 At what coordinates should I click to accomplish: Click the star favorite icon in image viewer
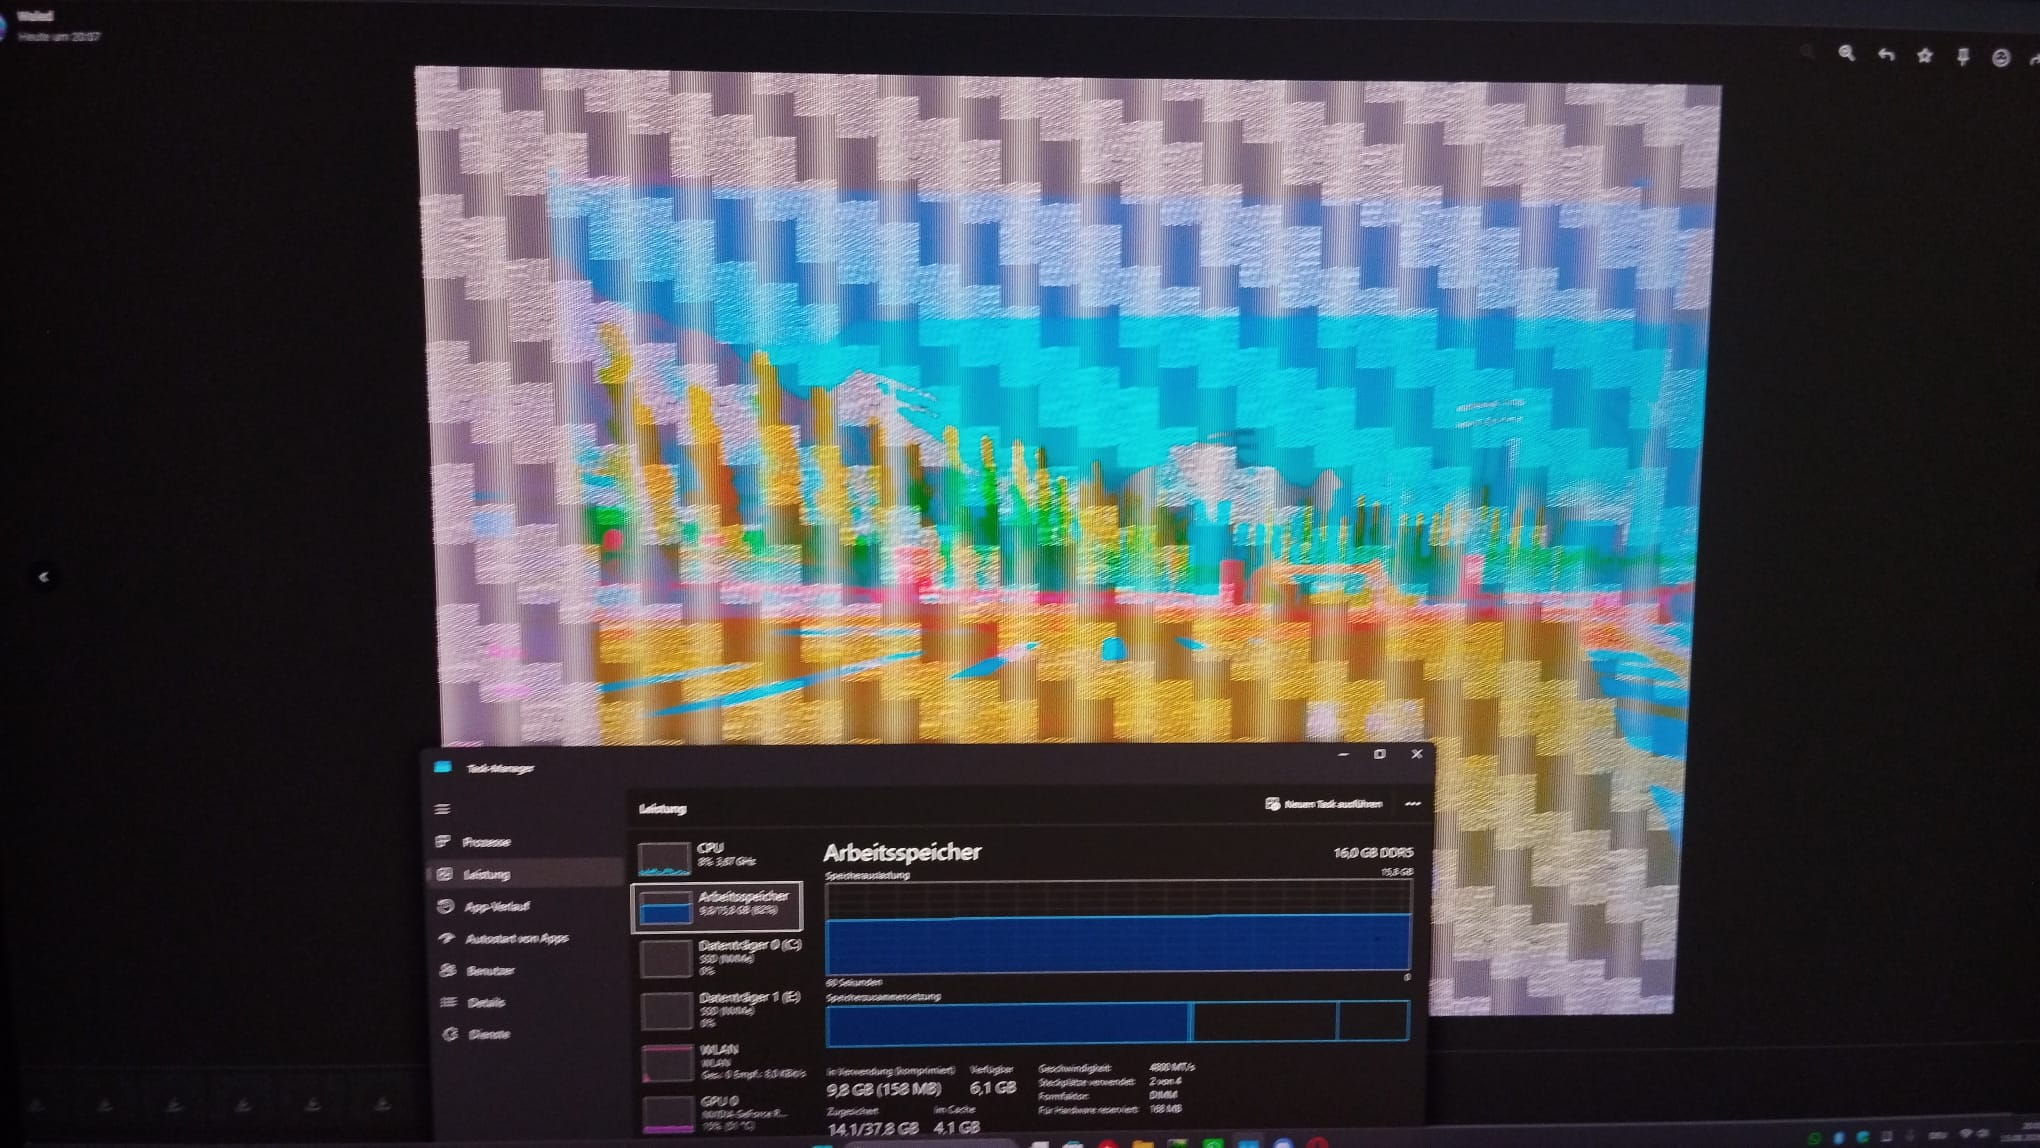tap(1925, 56)
